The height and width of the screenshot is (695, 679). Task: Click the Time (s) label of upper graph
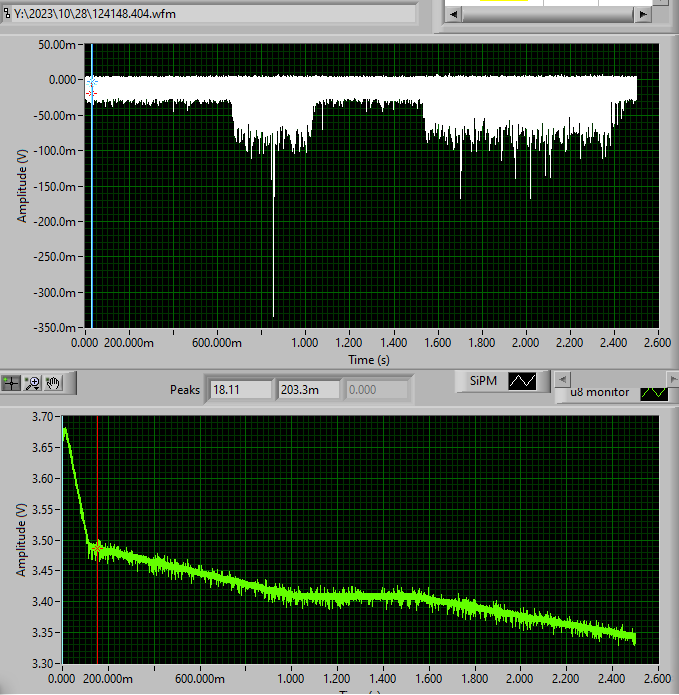(369, 360)
